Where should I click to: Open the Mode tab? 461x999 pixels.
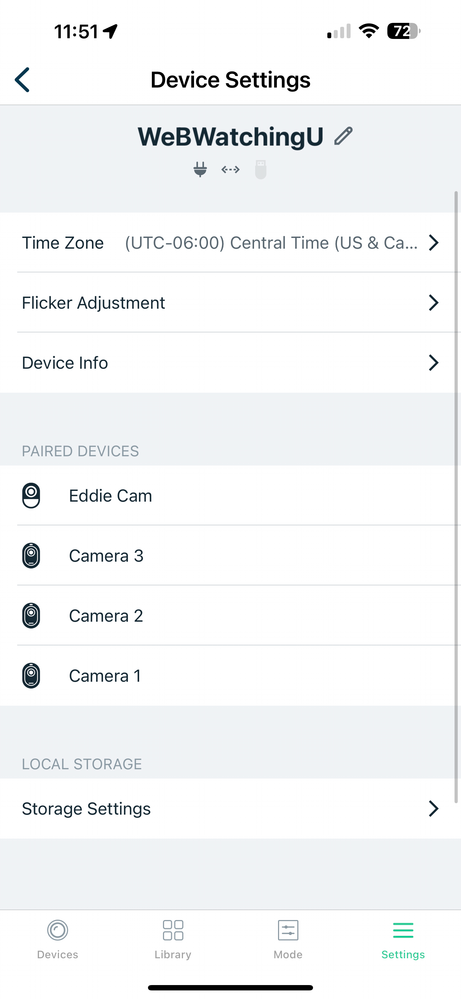[x=288, y=939]
